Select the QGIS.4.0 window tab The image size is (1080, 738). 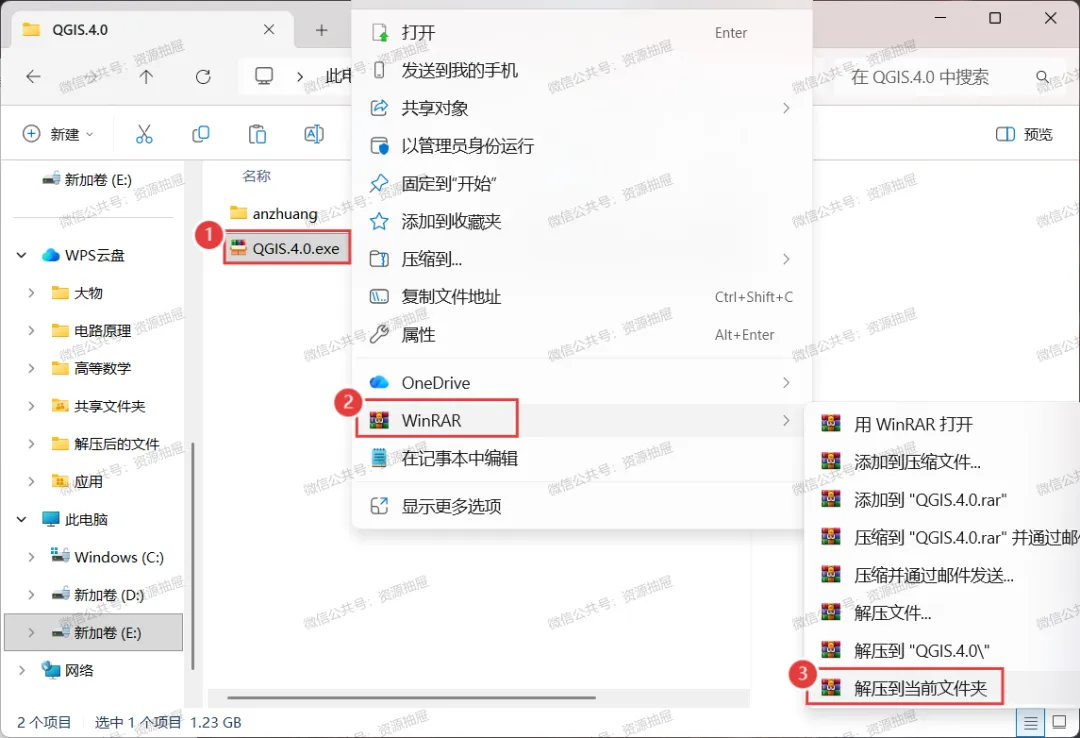point(153,30)
